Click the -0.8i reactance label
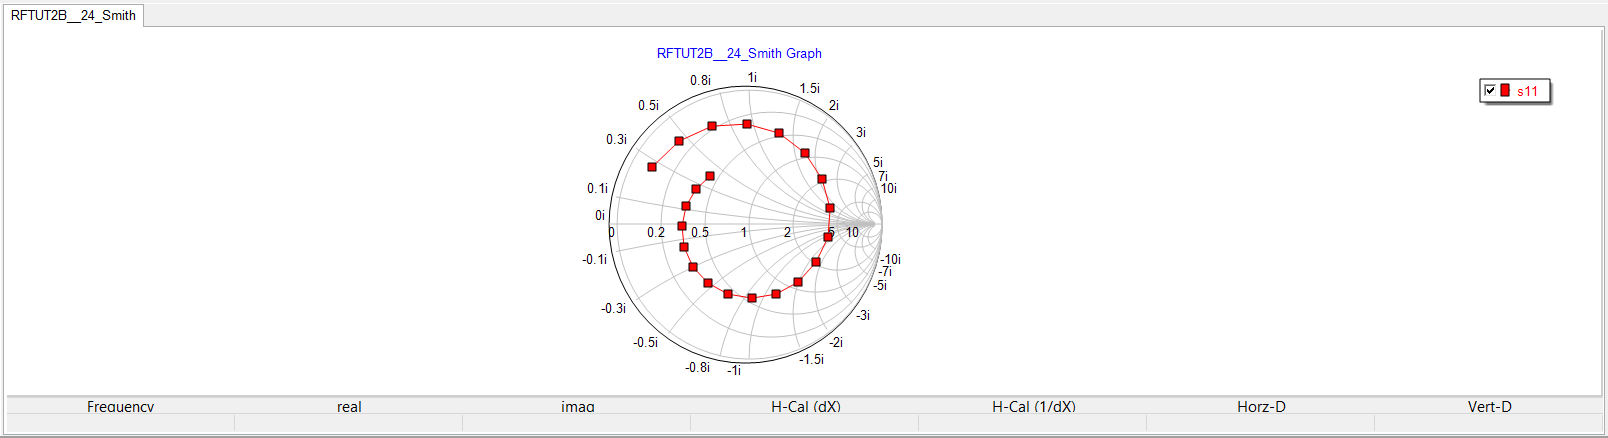Image resolution: width=1608 pixels, height=438 pixels. coord(697,367)
